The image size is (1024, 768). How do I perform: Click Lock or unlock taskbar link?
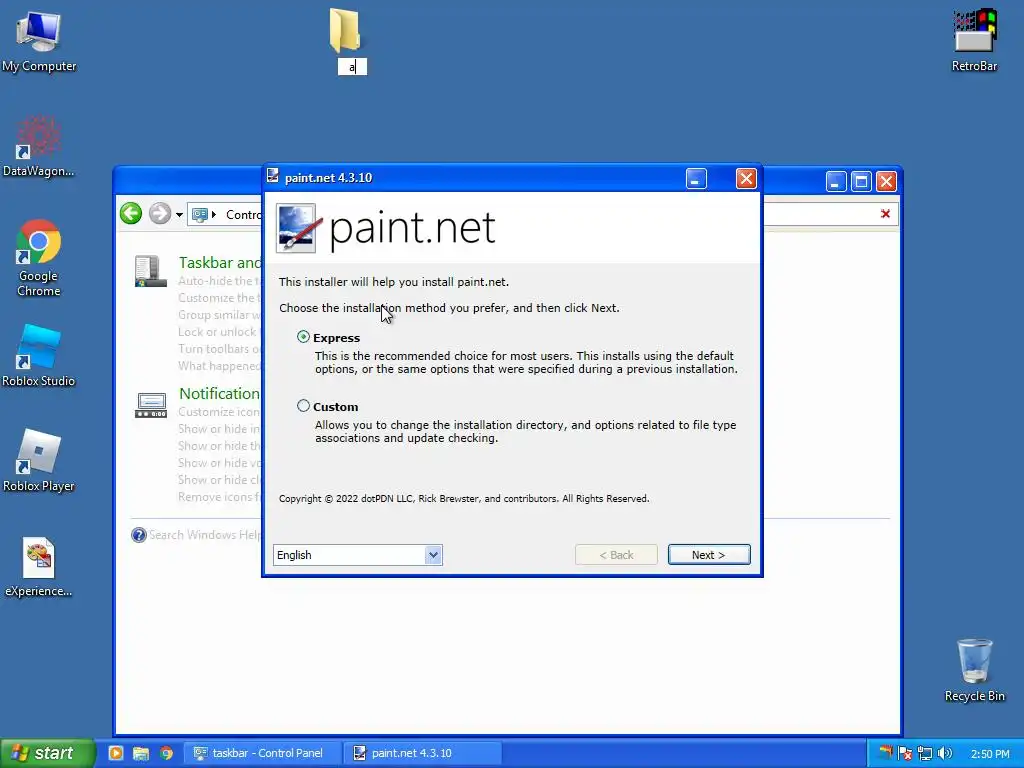pos(219,332)
